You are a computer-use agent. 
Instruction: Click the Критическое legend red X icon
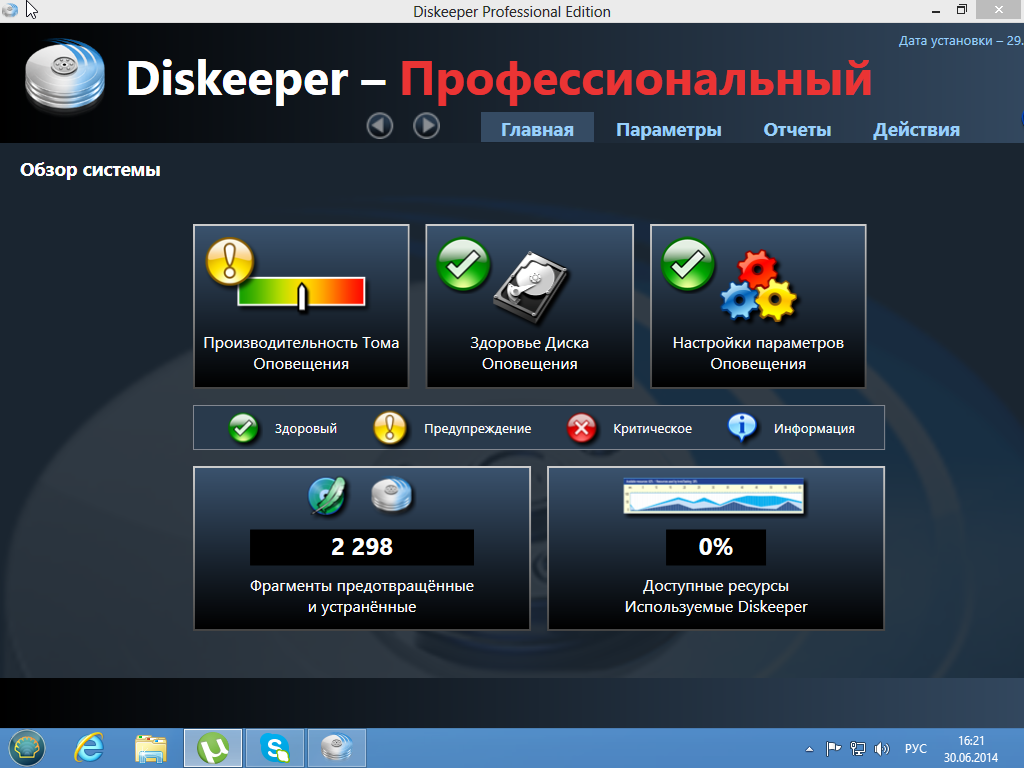point(581,428)
